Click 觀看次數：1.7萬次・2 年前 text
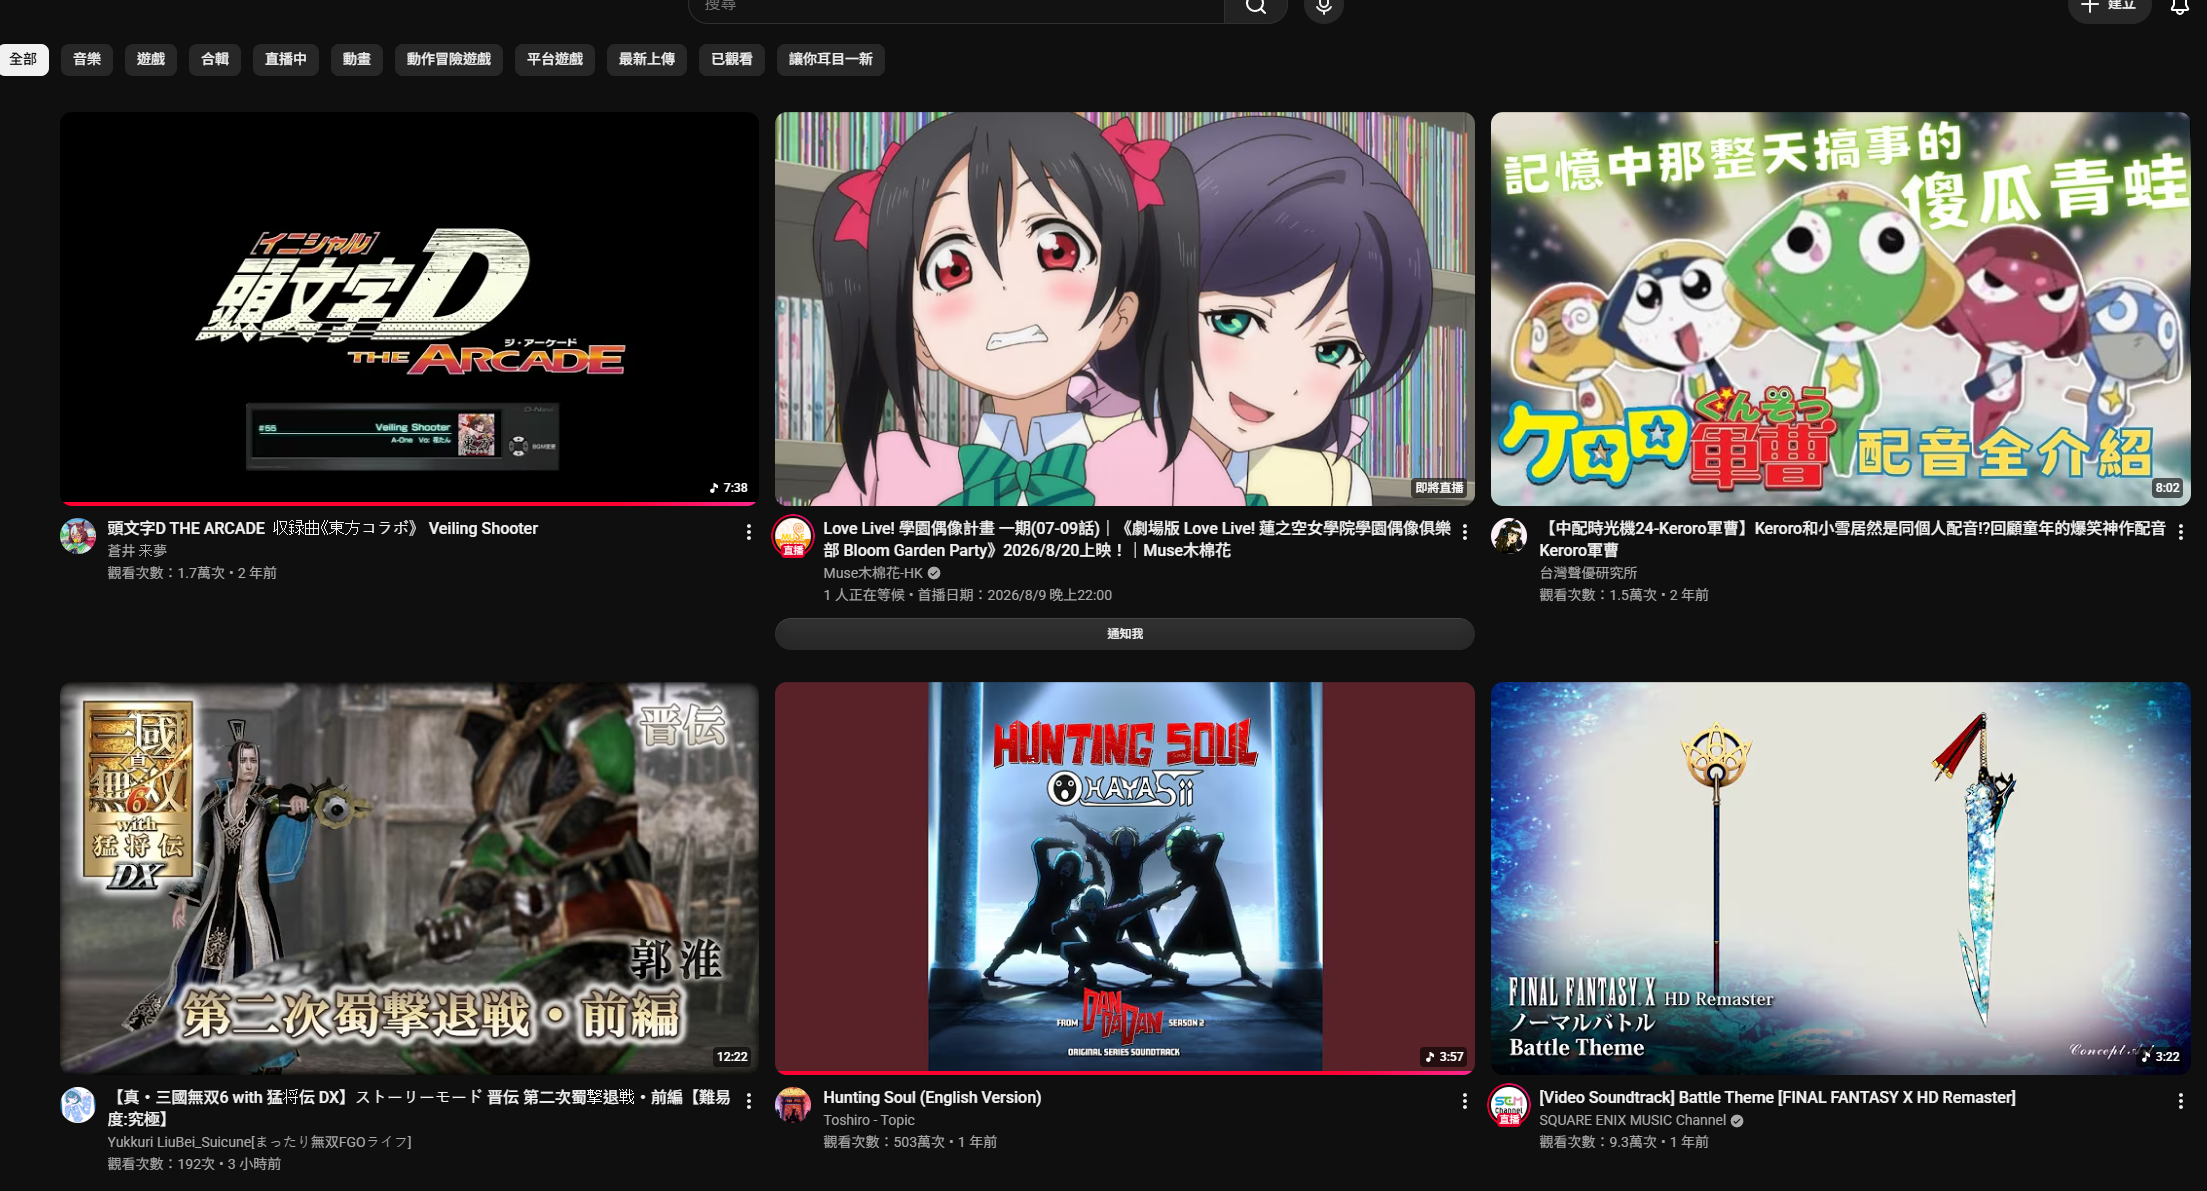This screenshot has height=1191, width=2207. pos(192,573)
